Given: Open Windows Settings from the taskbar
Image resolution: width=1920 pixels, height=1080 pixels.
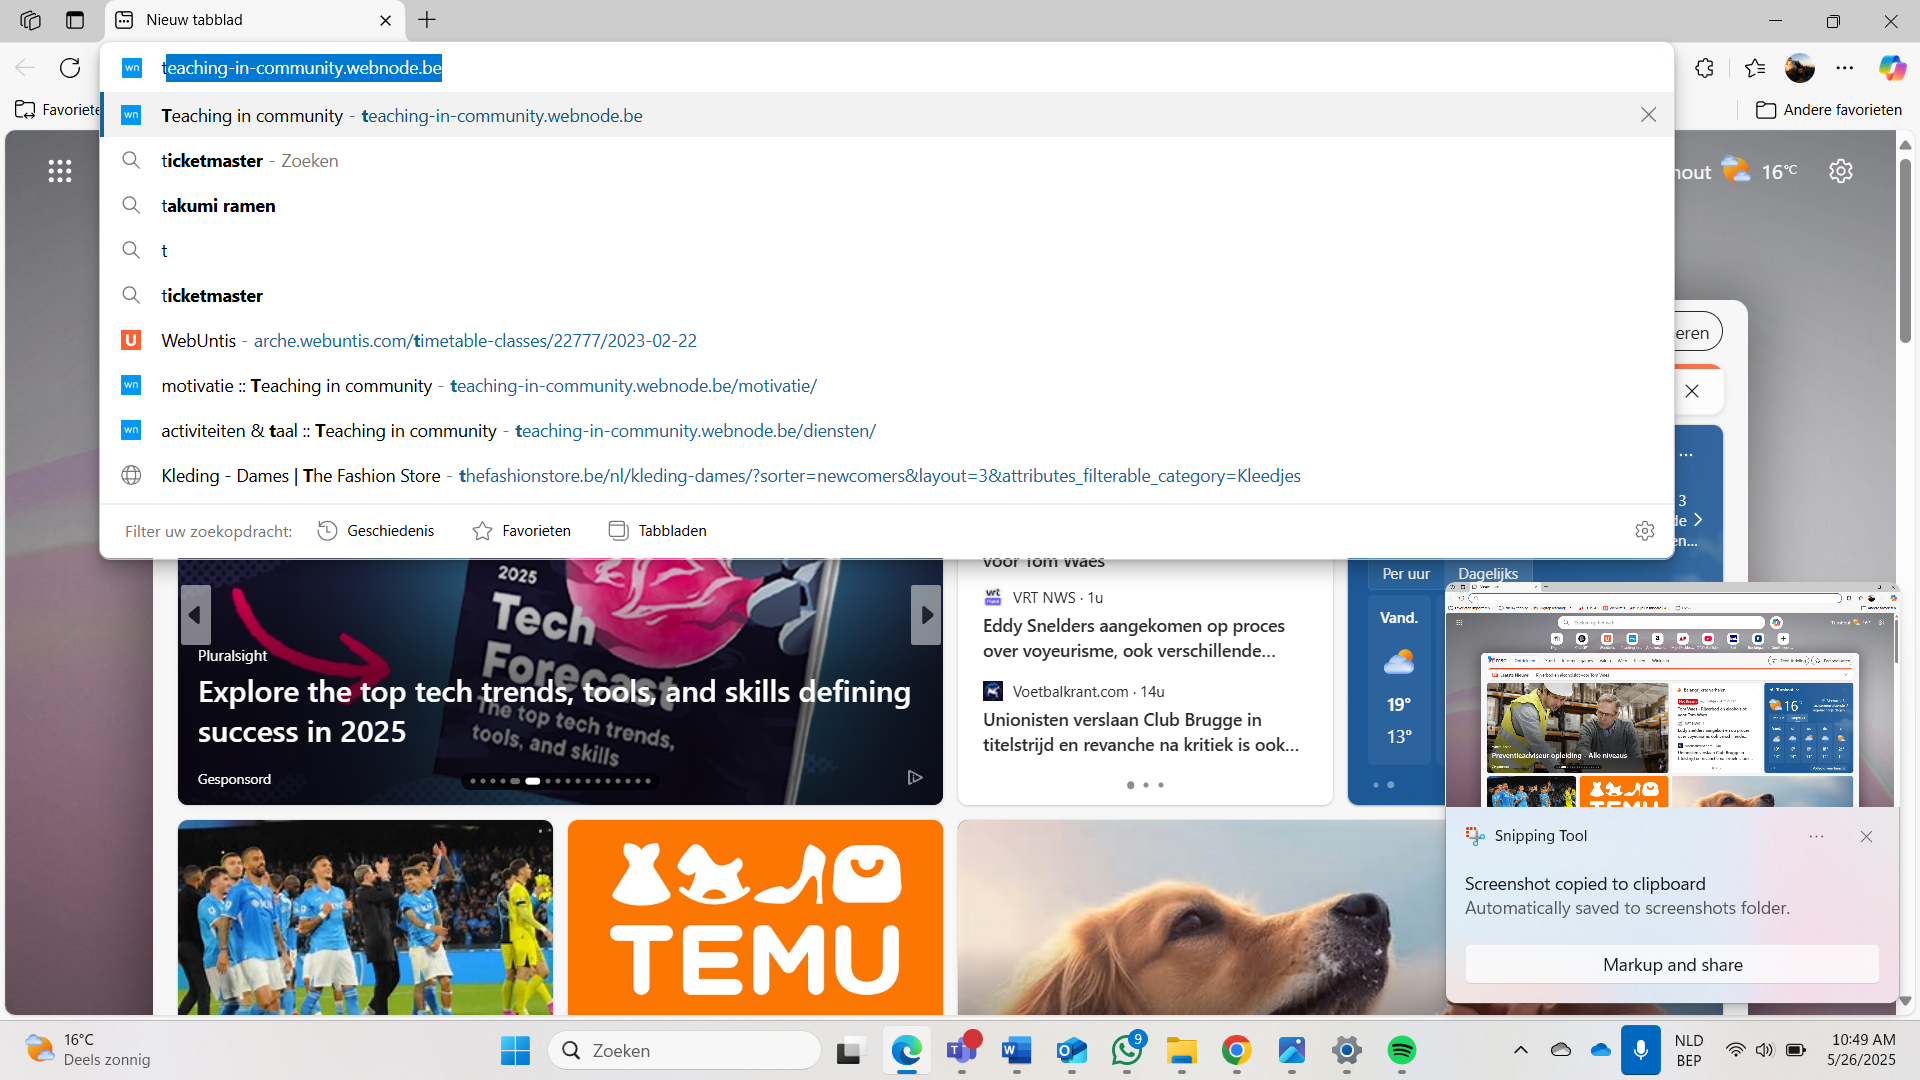Looking at the screenshot, I should click(x=1347, y=1050).
